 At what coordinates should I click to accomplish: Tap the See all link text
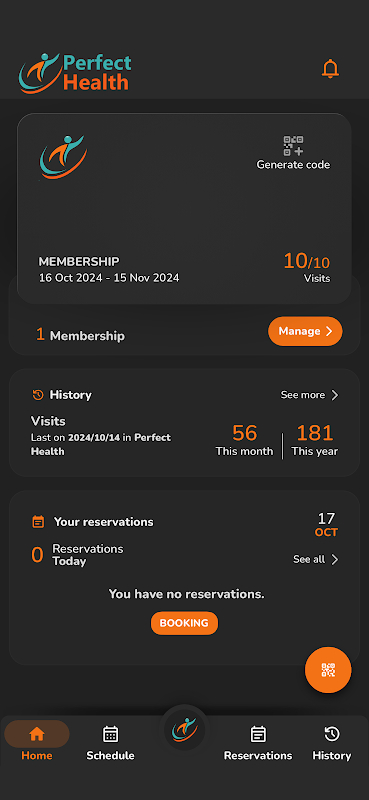[309, 560]
